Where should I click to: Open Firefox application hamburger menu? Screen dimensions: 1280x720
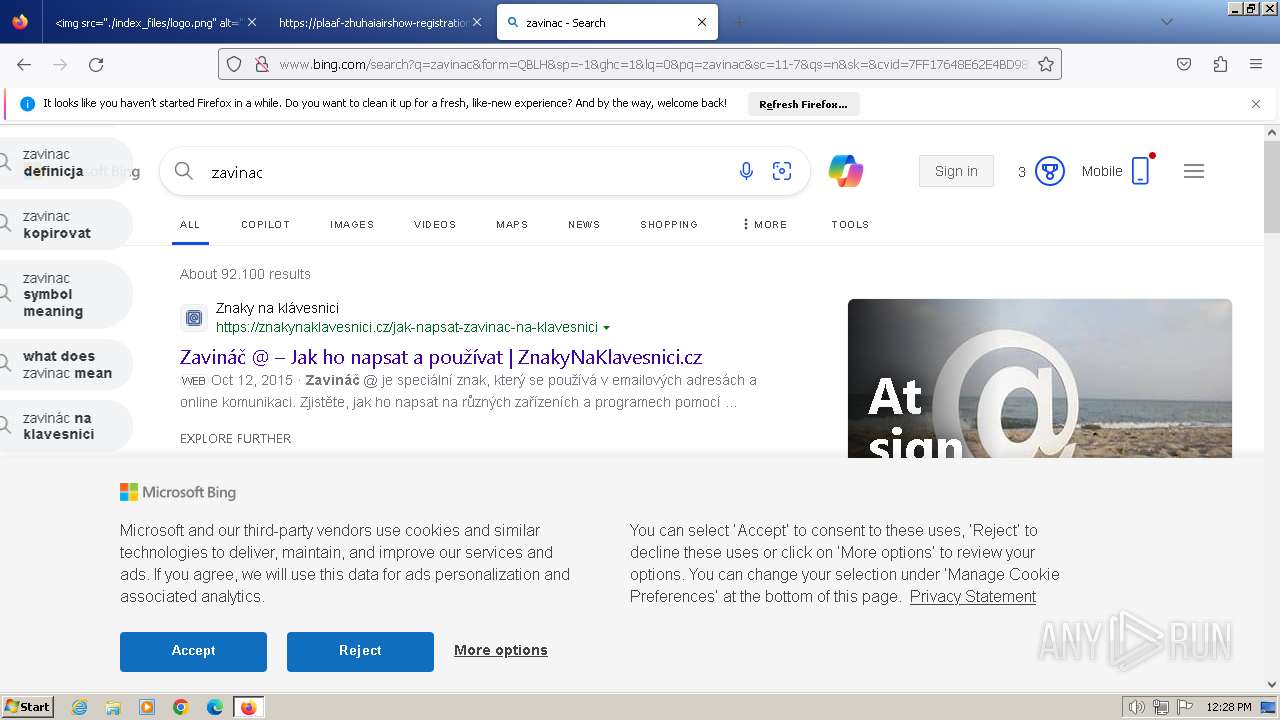(1256, 64)
